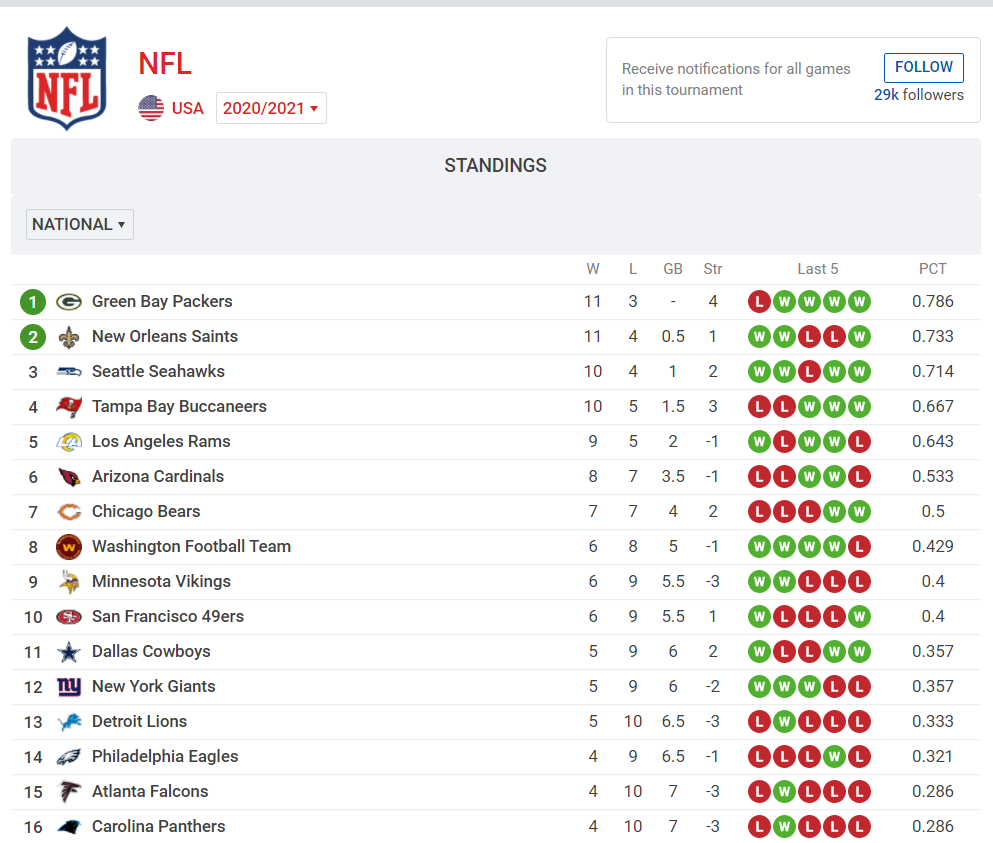Screen dimensions: 993x843
Task: Open the Dallas Cowboys team link
Action: (151, 652)
